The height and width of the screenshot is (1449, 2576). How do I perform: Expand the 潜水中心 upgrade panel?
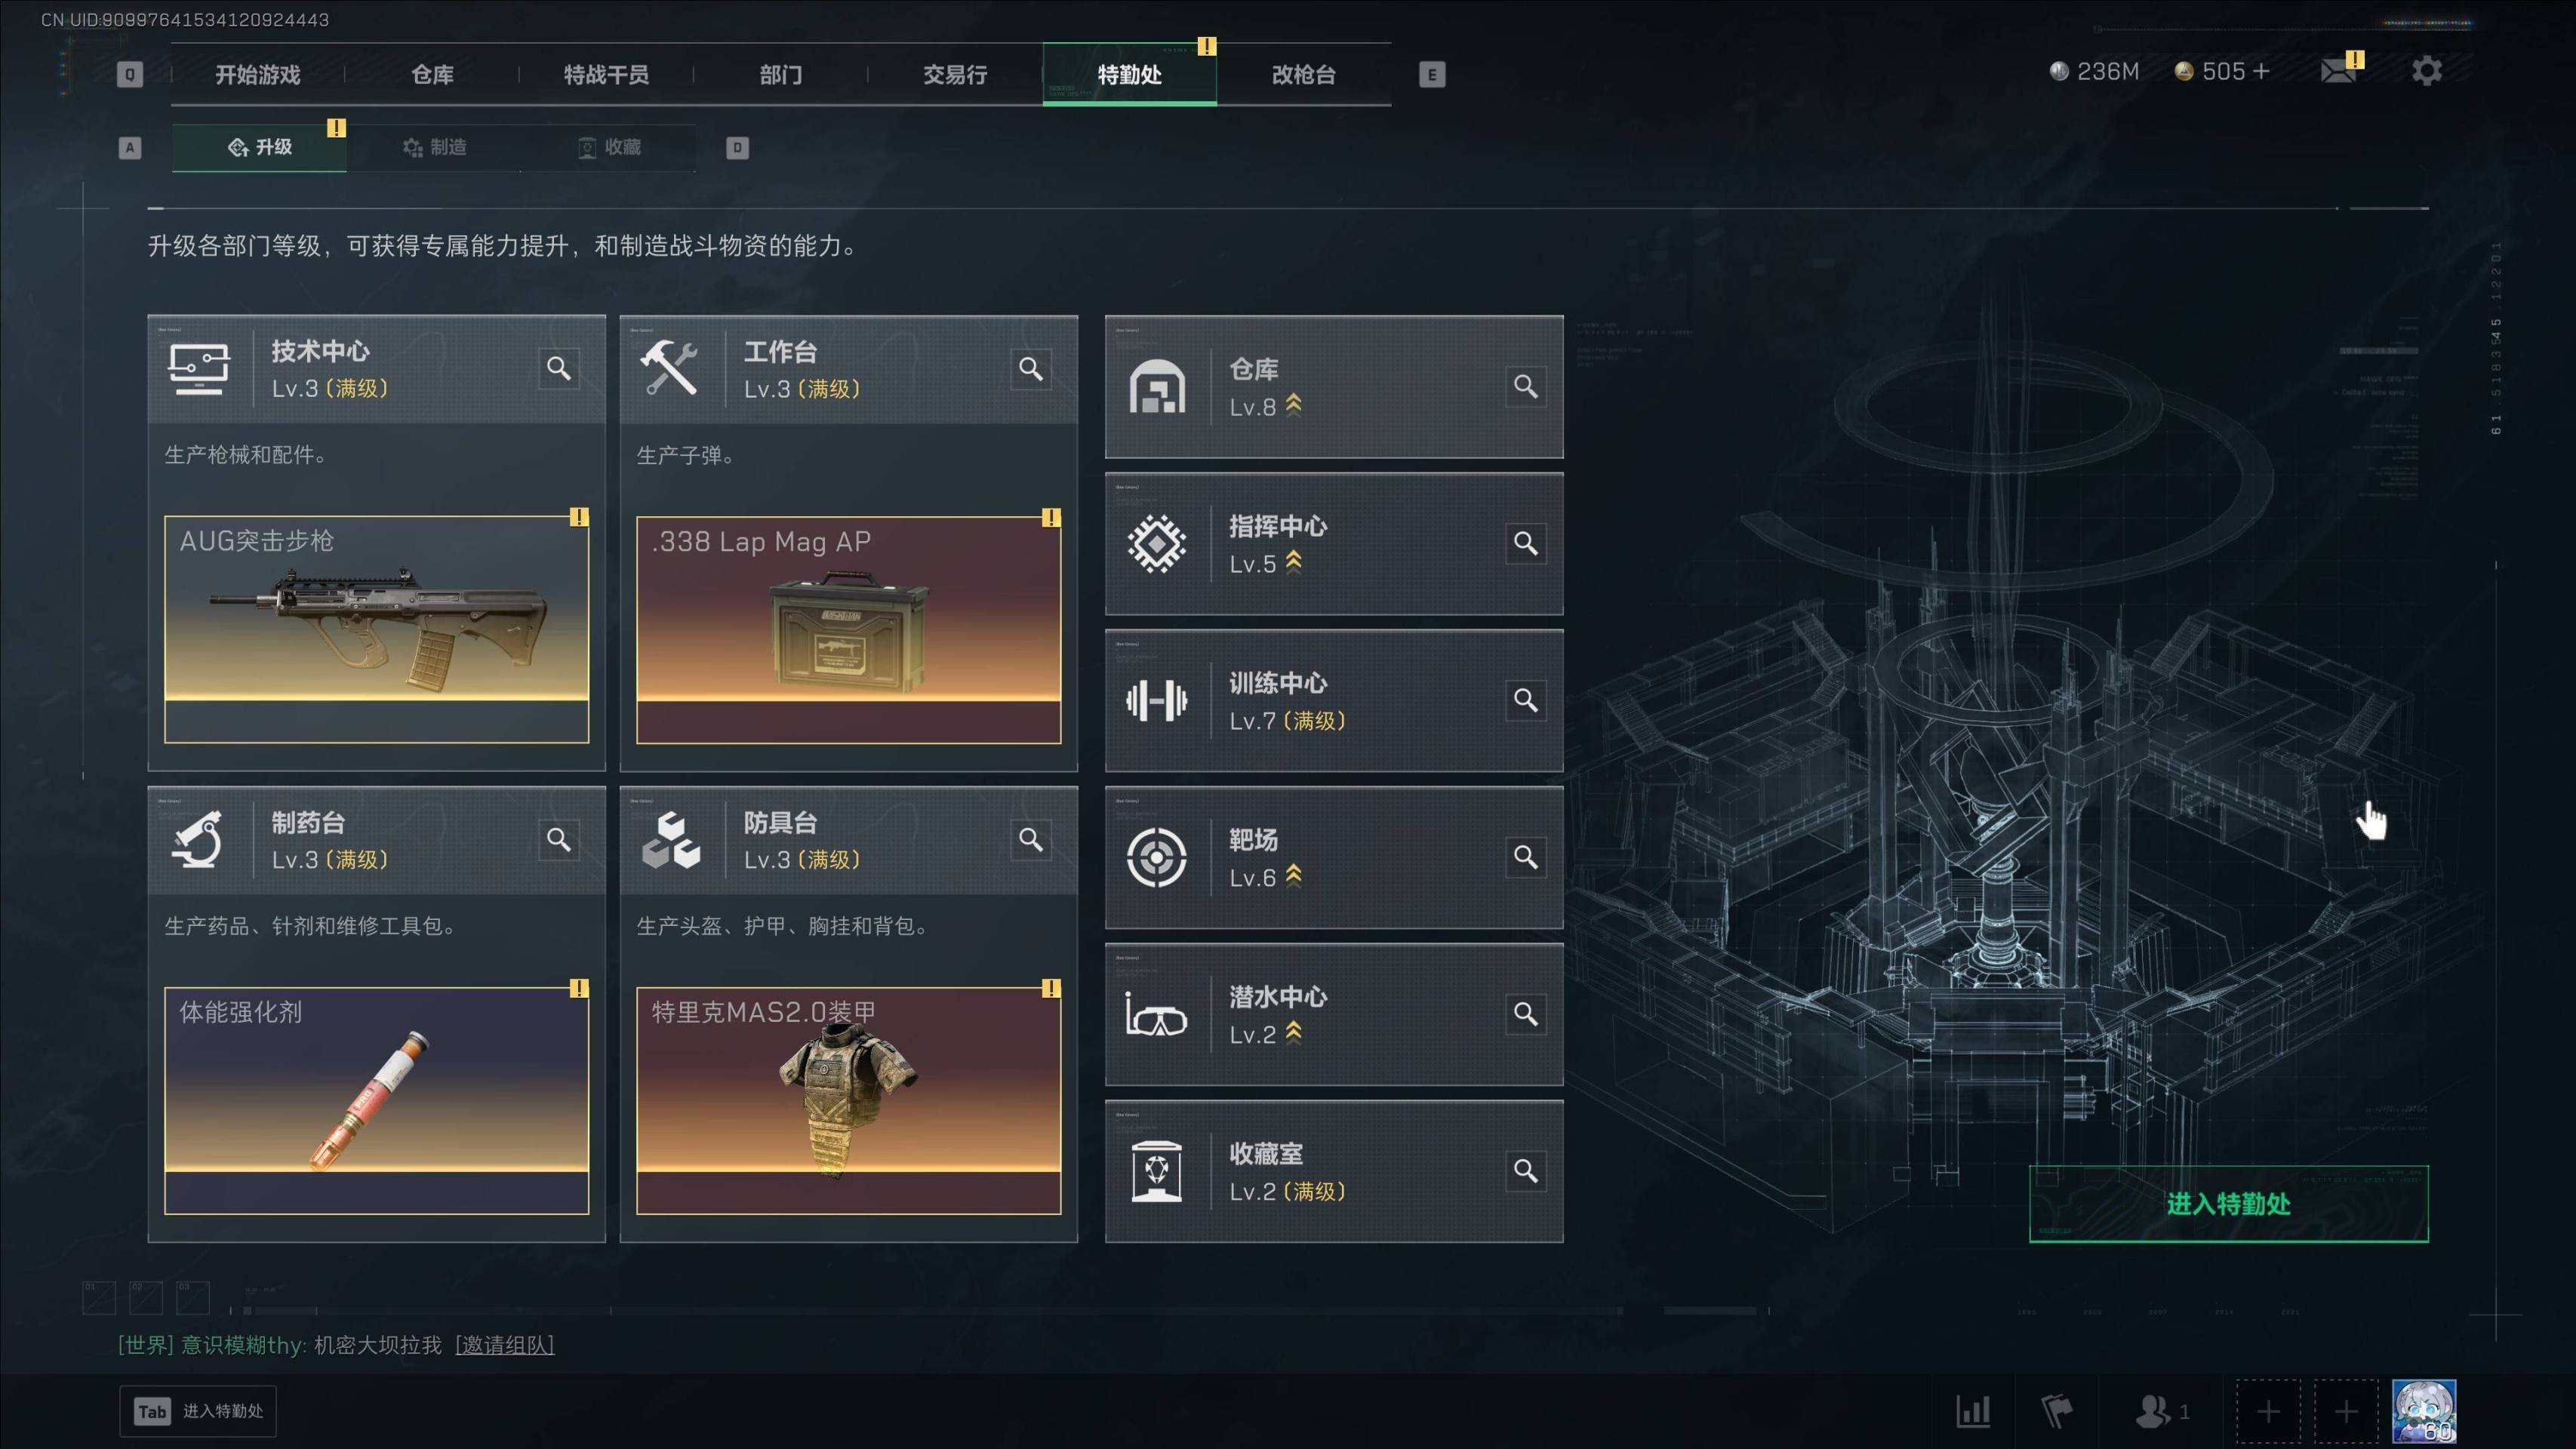1334,1014
